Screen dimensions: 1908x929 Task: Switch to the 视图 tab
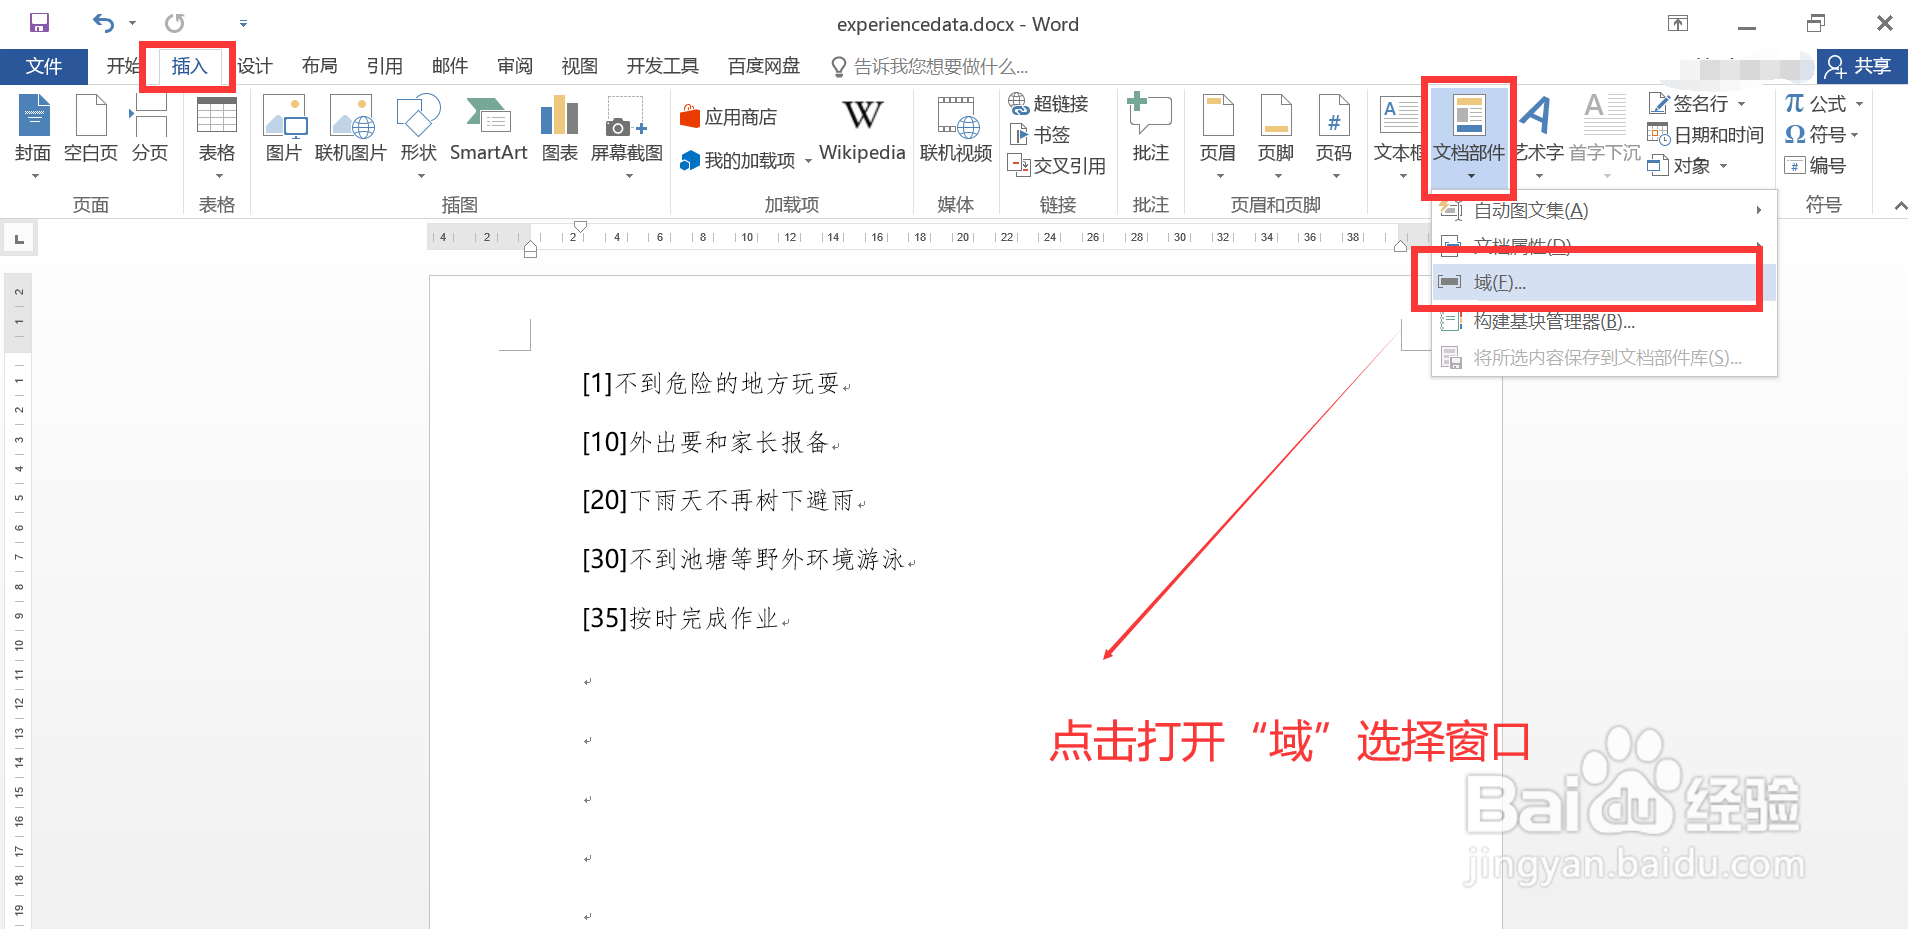tap(580, 66)
